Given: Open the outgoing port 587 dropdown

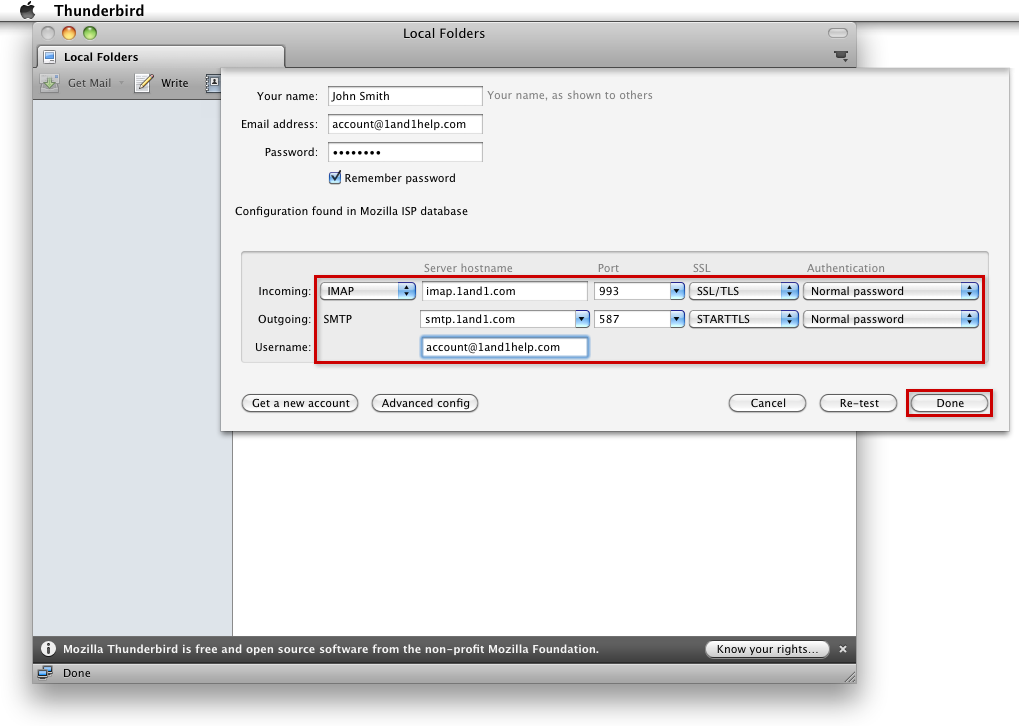Looking at the screenshot, I should [677, 319].
